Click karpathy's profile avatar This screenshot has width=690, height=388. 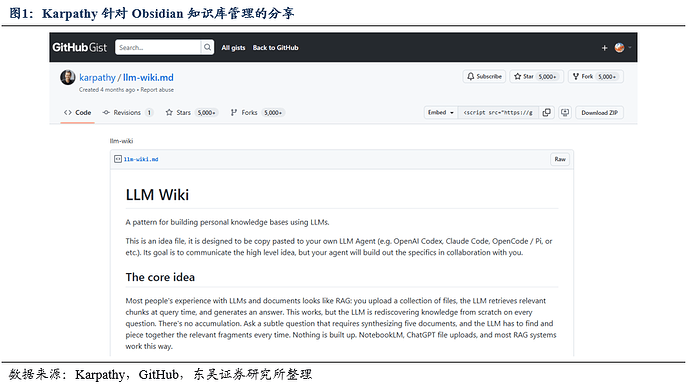tap(67, 77)
